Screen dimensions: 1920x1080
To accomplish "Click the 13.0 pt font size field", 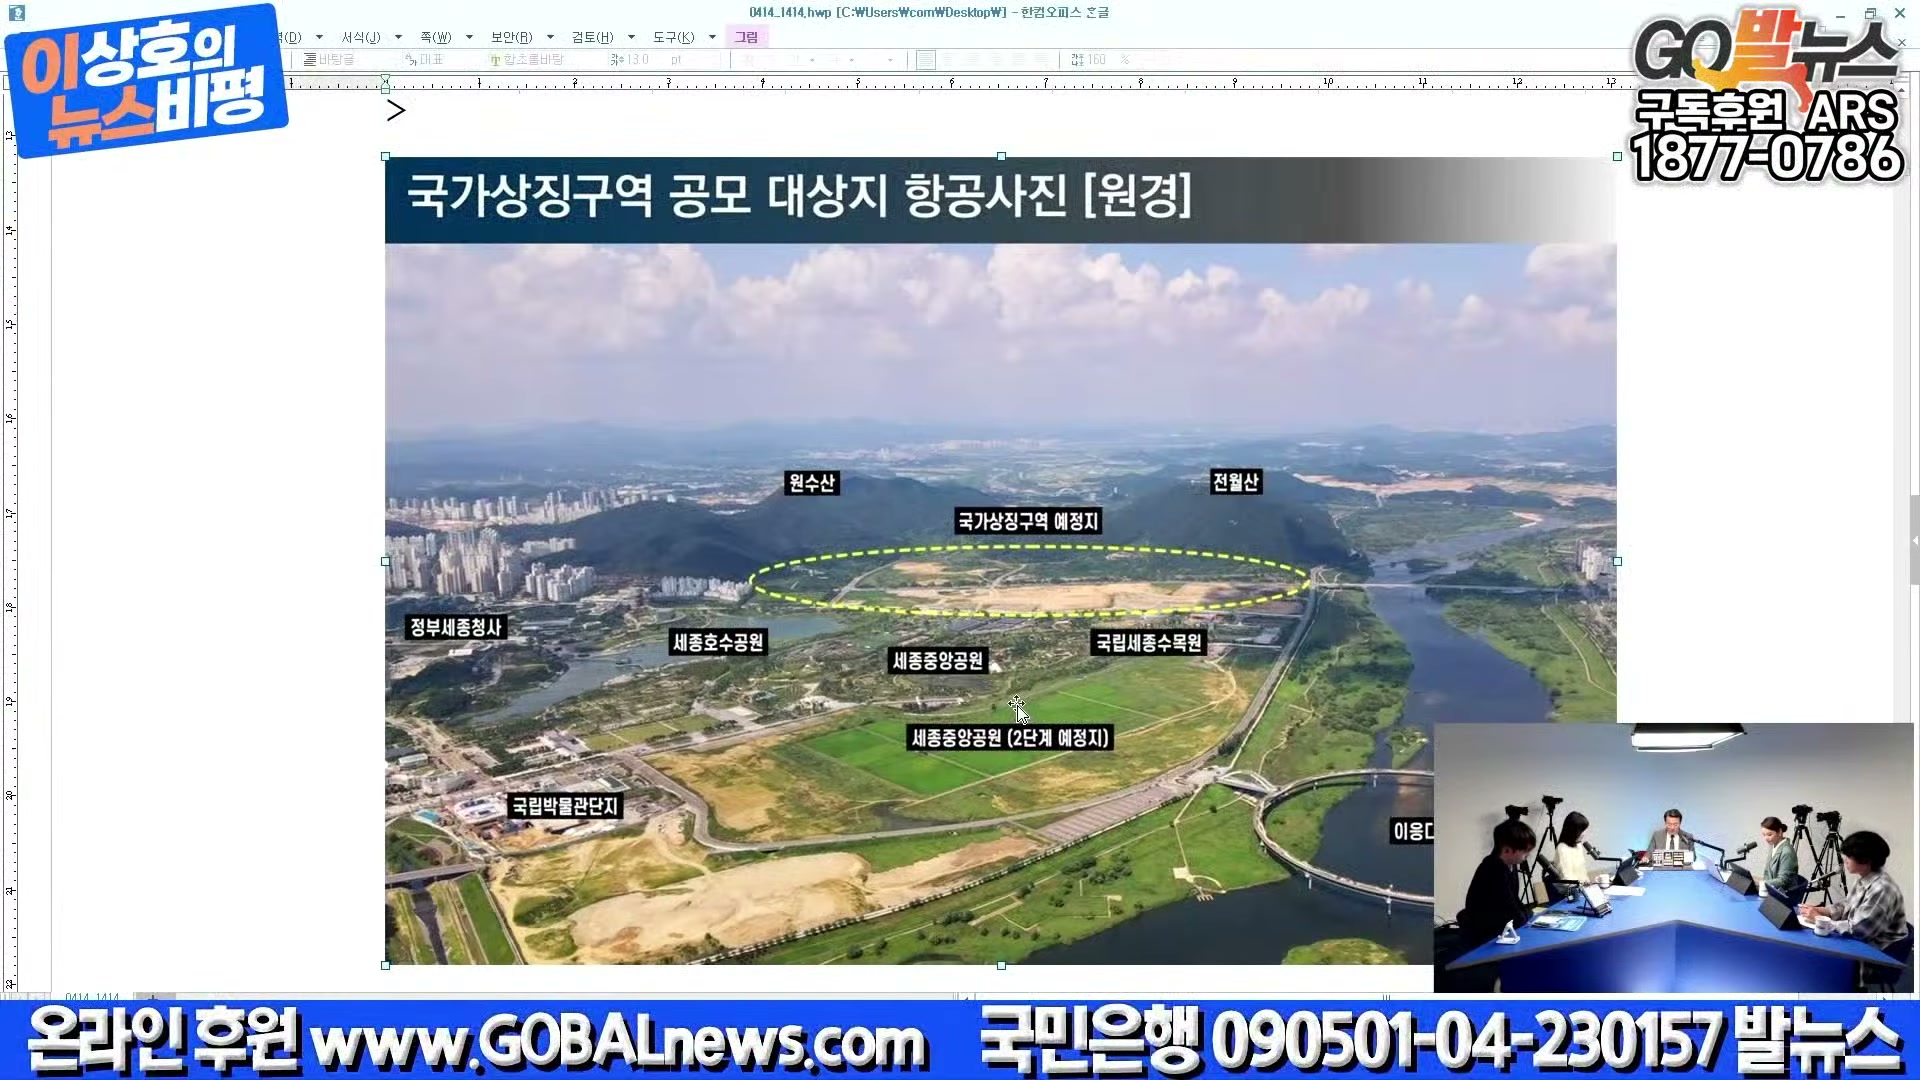I will pyautogui.click(x=640, y=60).
